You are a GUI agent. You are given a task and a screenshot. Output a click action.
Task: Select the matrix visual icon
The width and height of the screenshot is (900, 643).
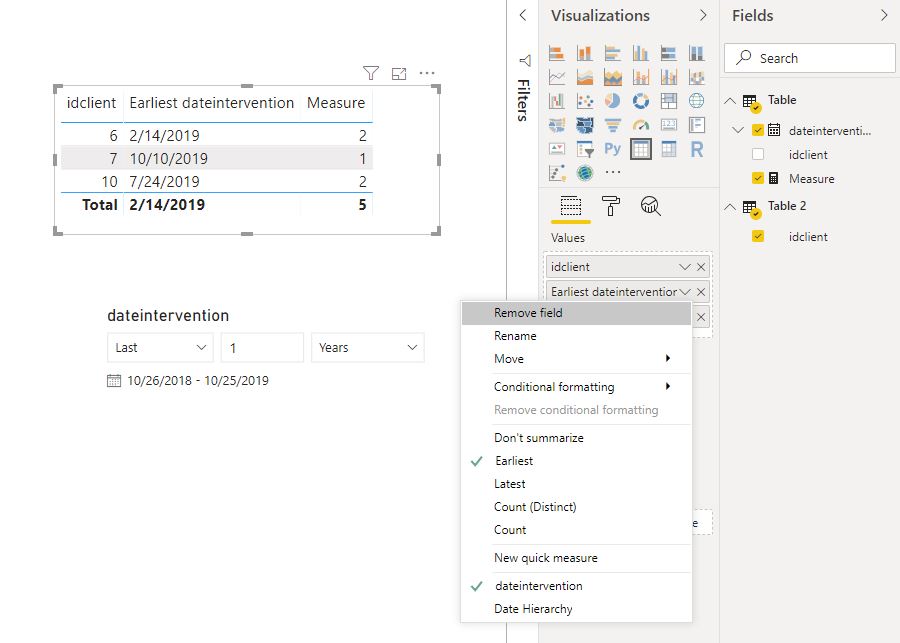pyautogui.click(x=669, y=149)
